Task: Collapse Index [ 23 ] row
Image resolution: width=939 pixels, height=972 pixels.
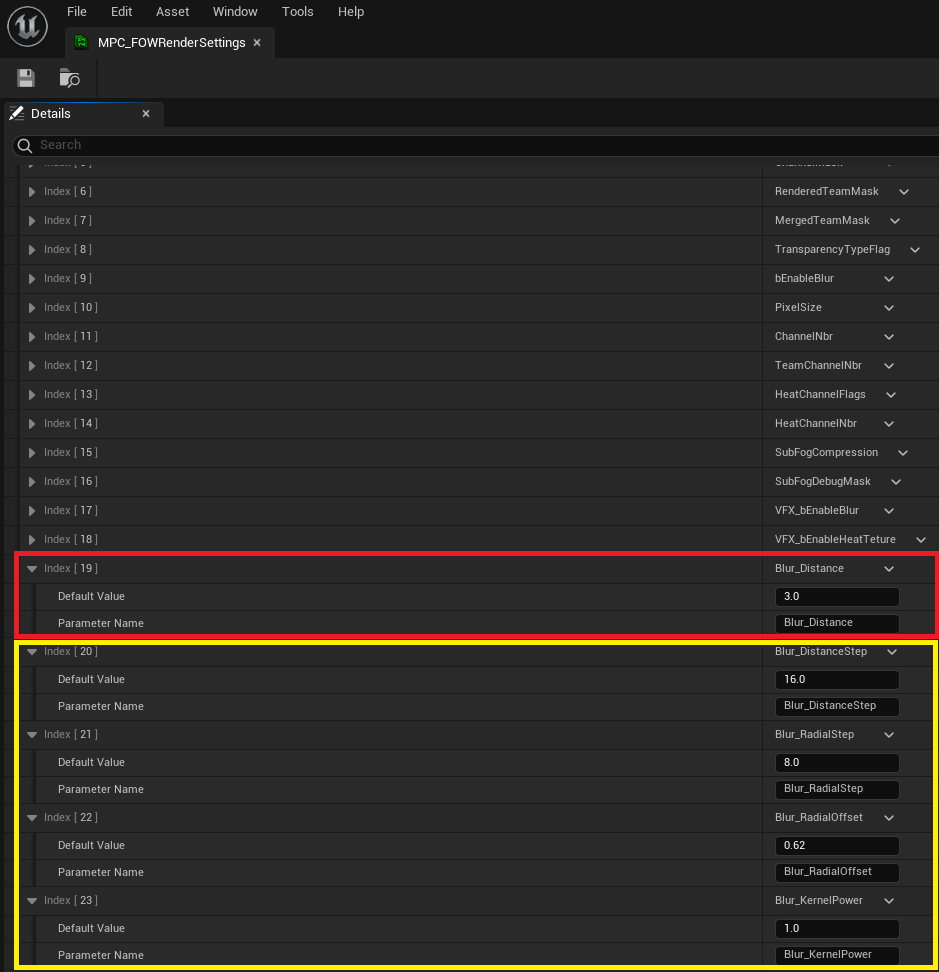Action: point(32,901)
